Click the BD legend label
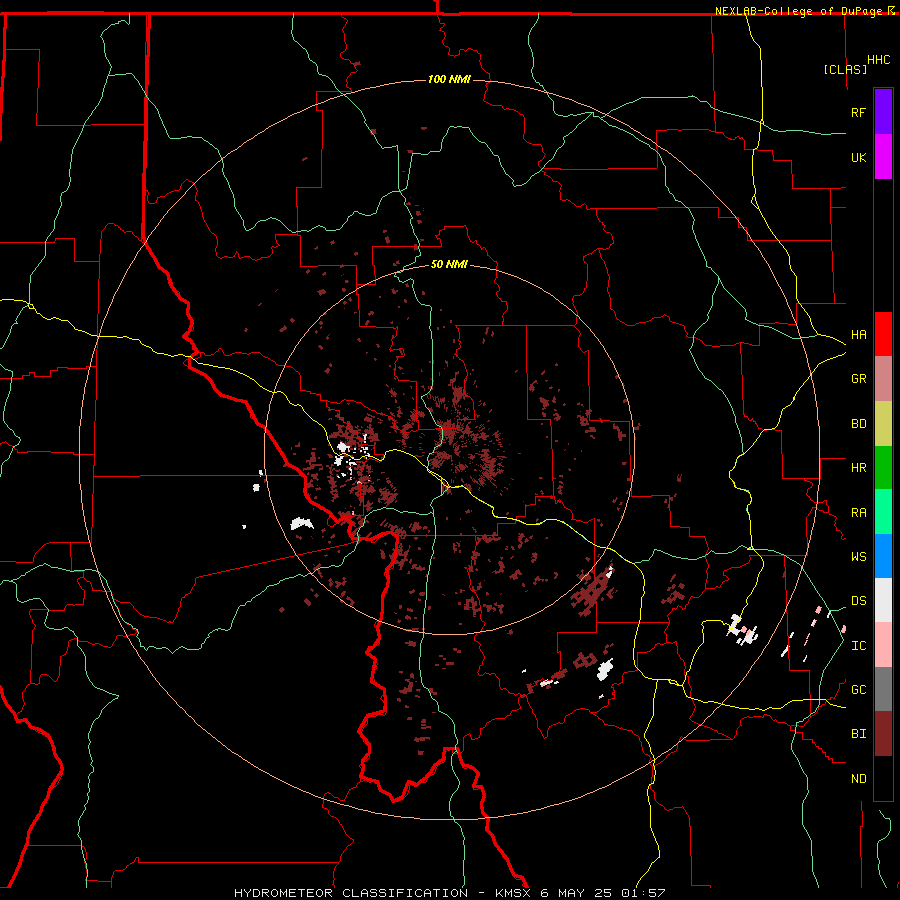 coord(858,424)
